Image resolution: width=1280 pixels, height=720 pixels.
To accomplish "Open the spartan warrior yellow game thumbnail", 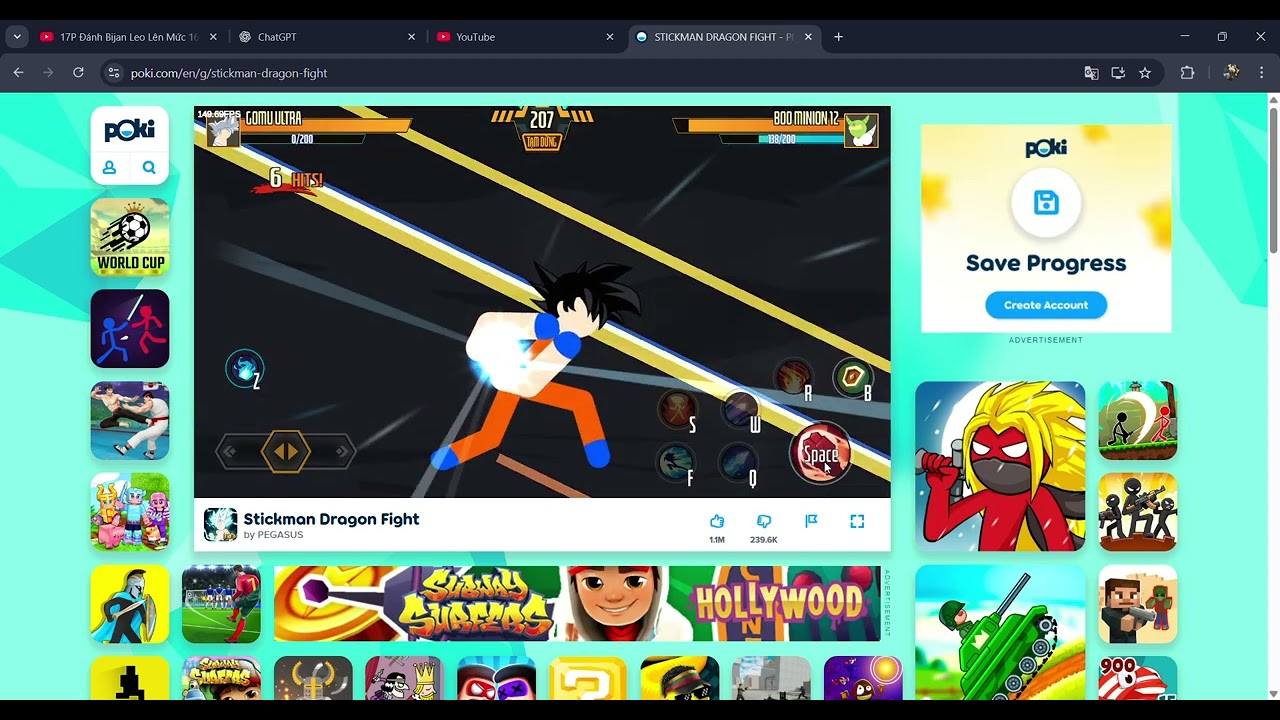I will pos(130,604).
